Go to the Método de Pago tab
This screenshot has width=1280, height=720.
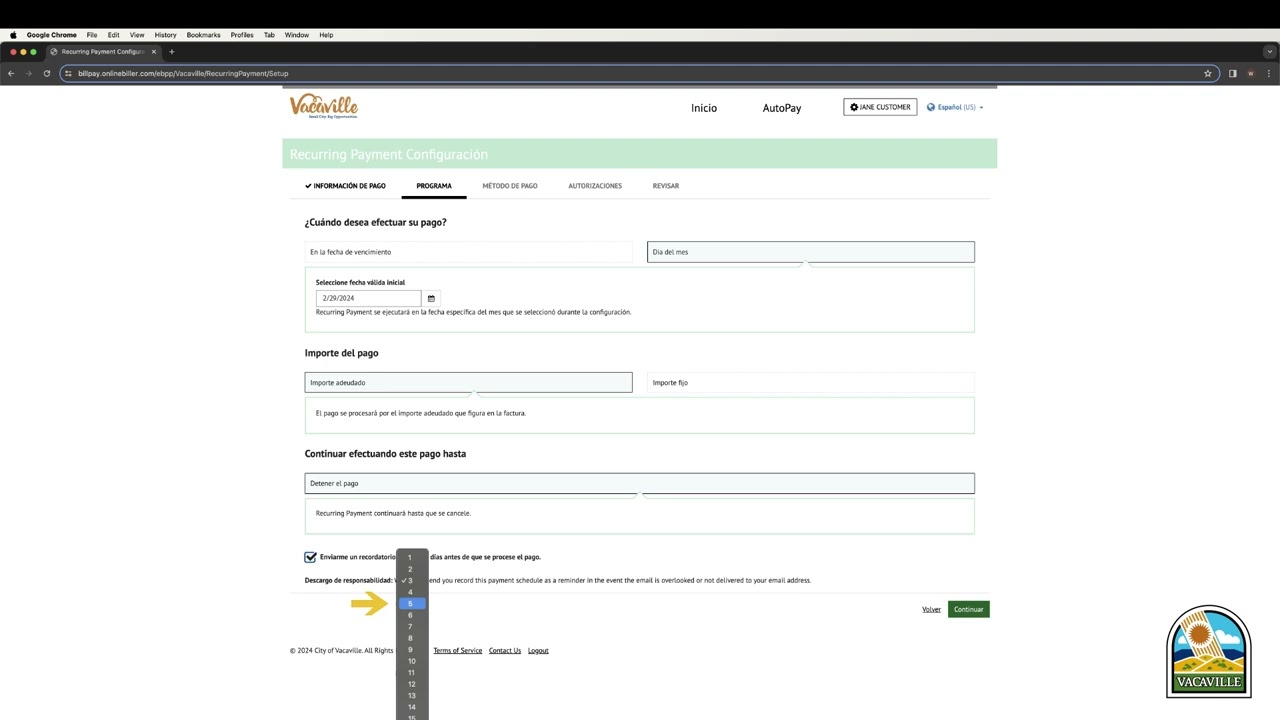[x=510, y=186]
